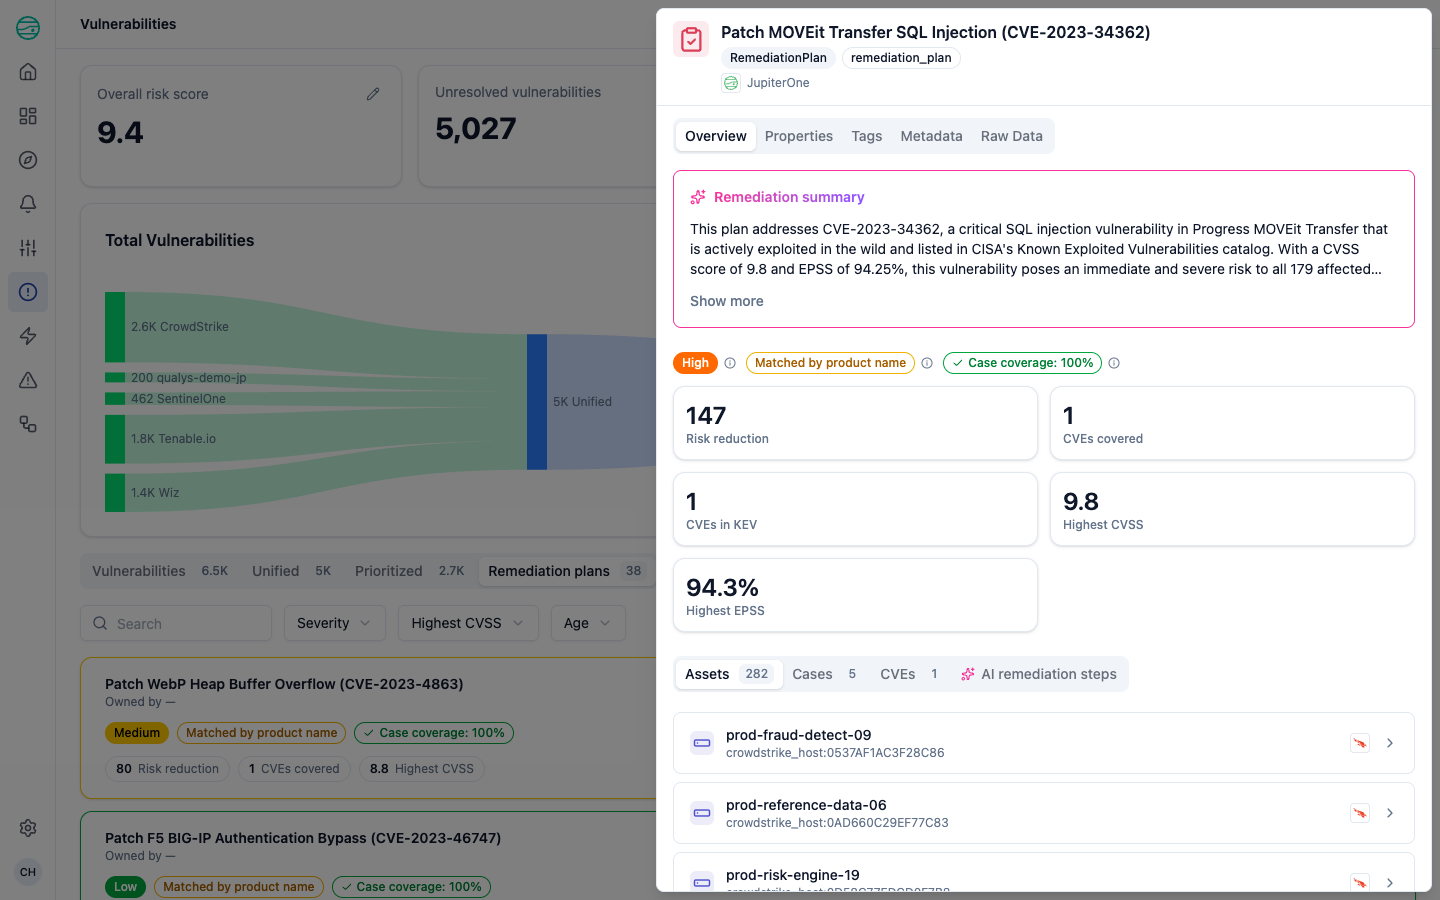1440x900 pixels.
Task: Click the red remediation plan clipboard icon
Action: (691, 40)
